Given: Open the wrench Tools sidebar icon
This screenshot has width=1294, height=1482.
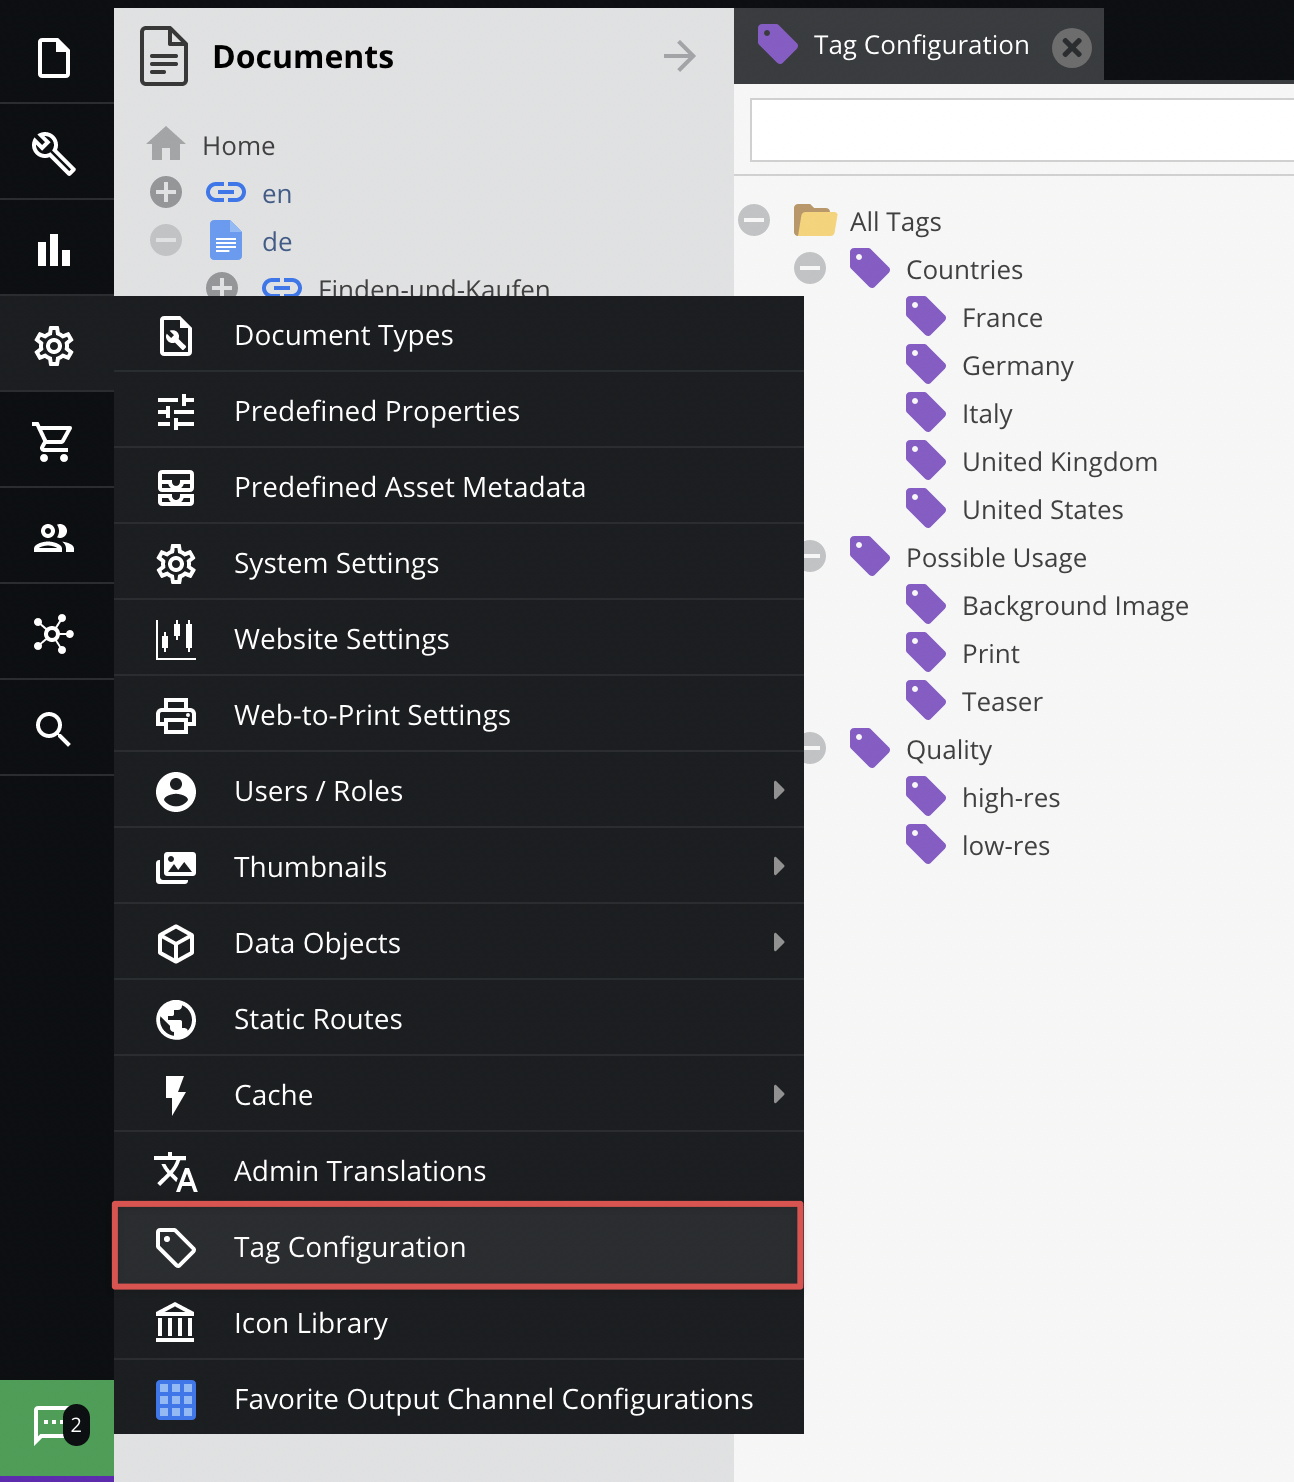Looking at the screenshot, I should tap(54, 153).
